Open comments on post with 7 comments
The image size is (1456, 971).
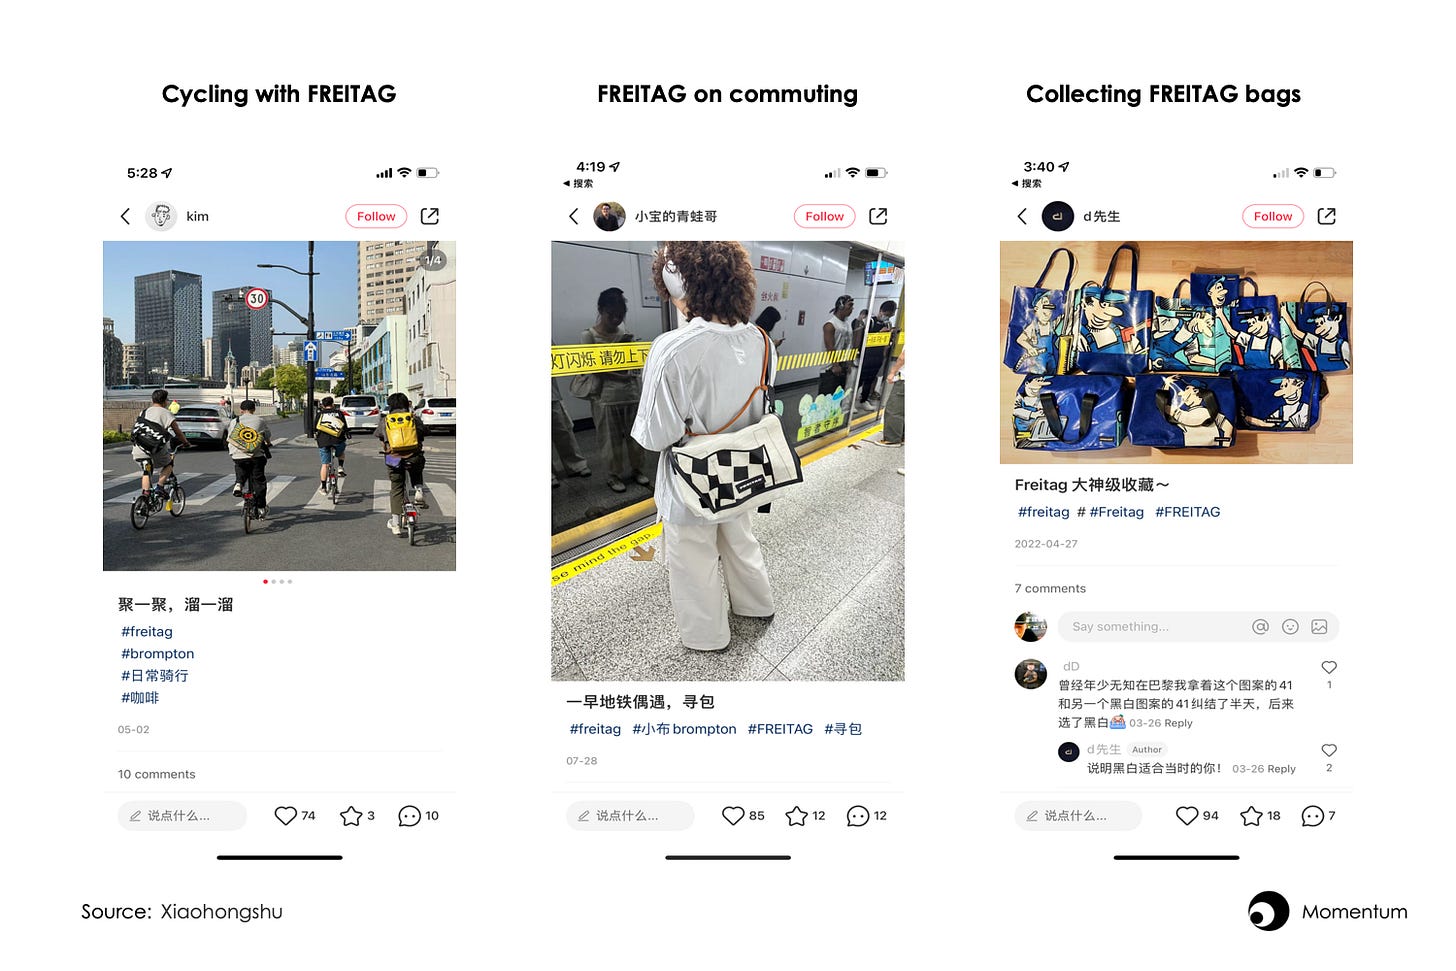[x=1313, y=816]
